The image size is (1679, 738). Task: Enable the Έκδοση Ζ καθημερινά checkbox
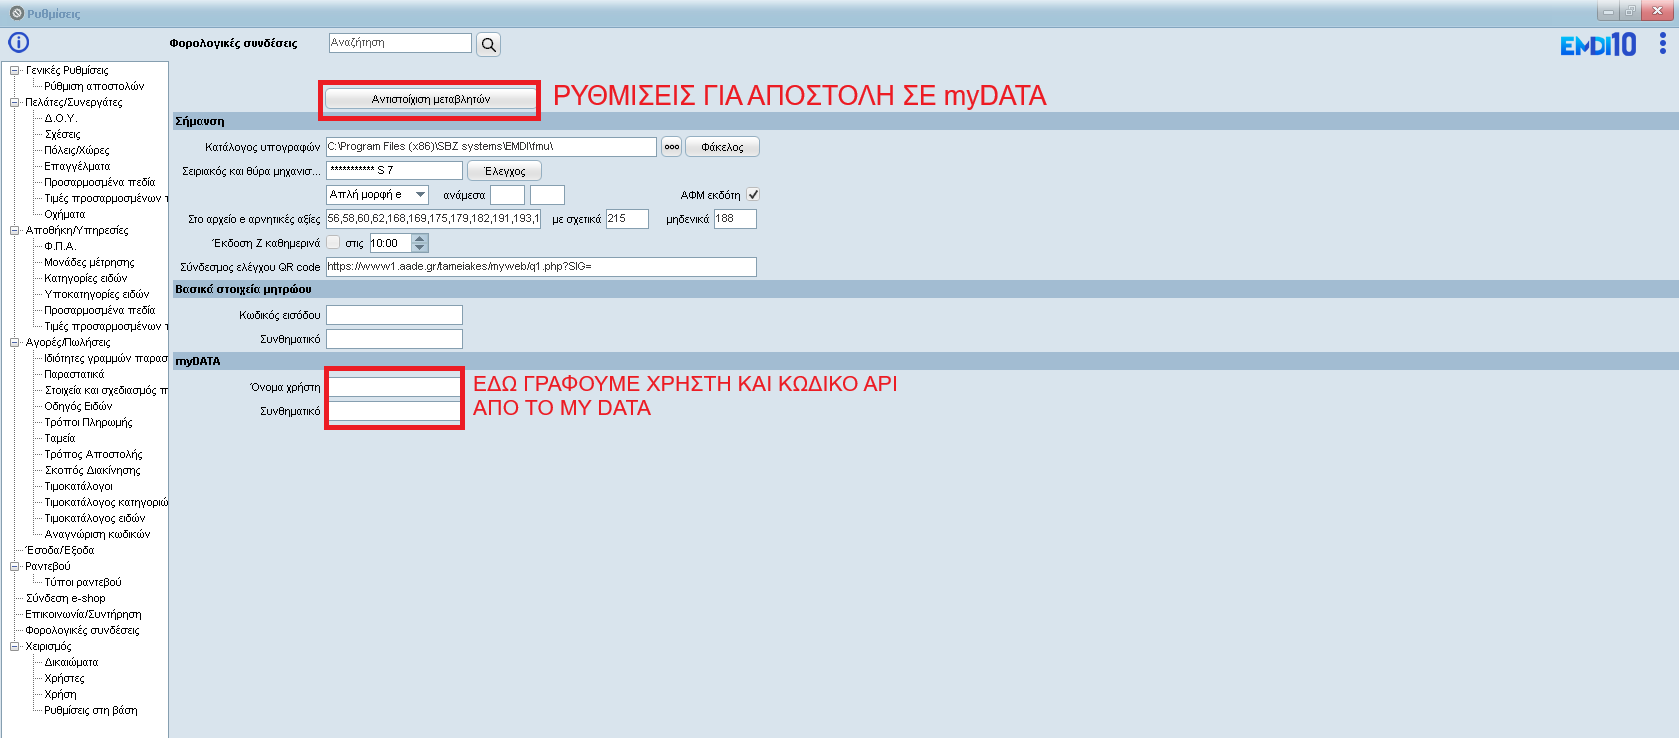333,243
